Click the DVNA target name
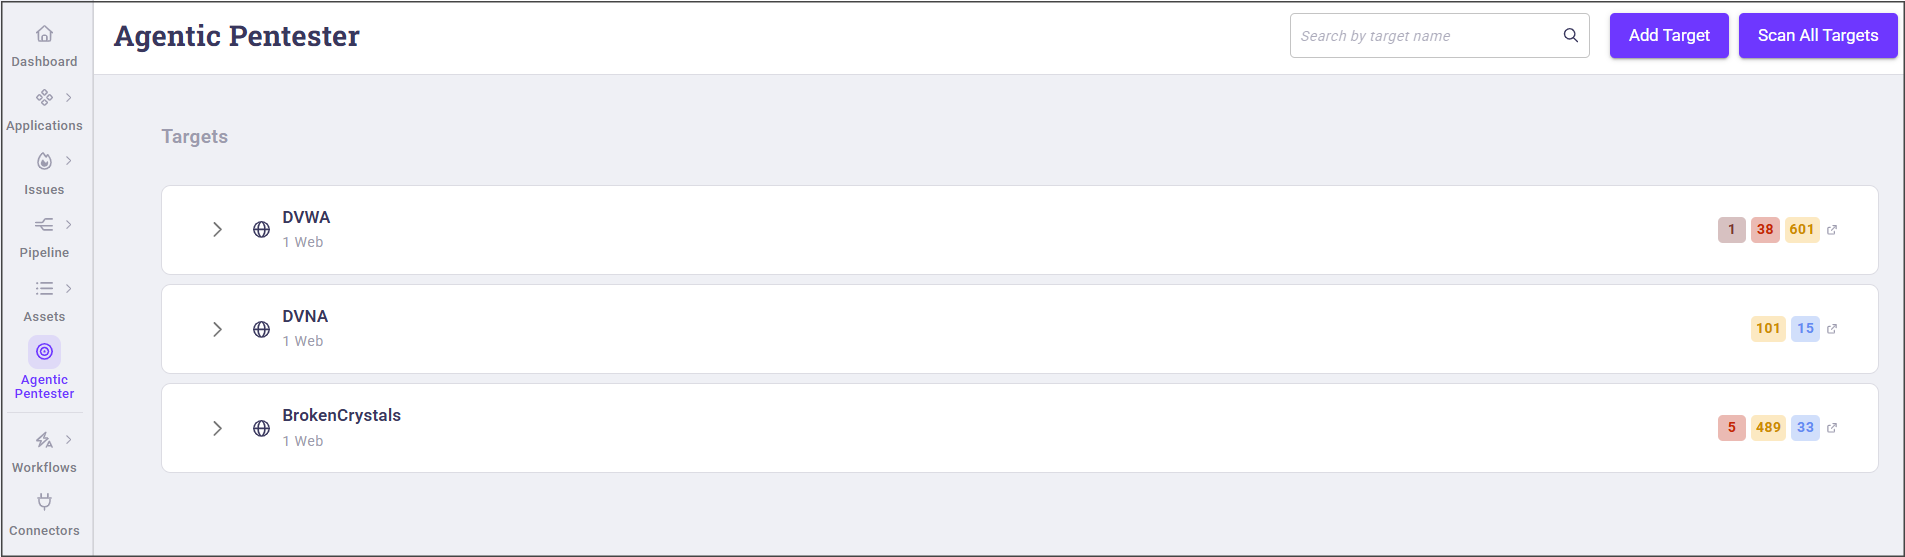1905x557 pixels. 305,316
